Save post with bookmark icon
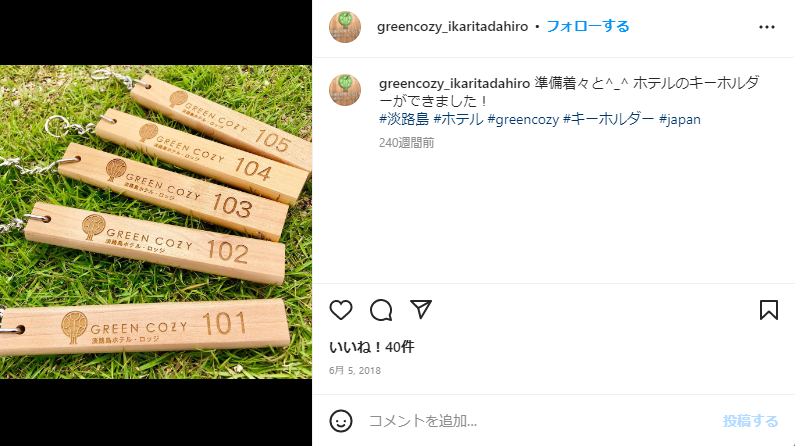This screenshot has width=795, height=446. 769,310
